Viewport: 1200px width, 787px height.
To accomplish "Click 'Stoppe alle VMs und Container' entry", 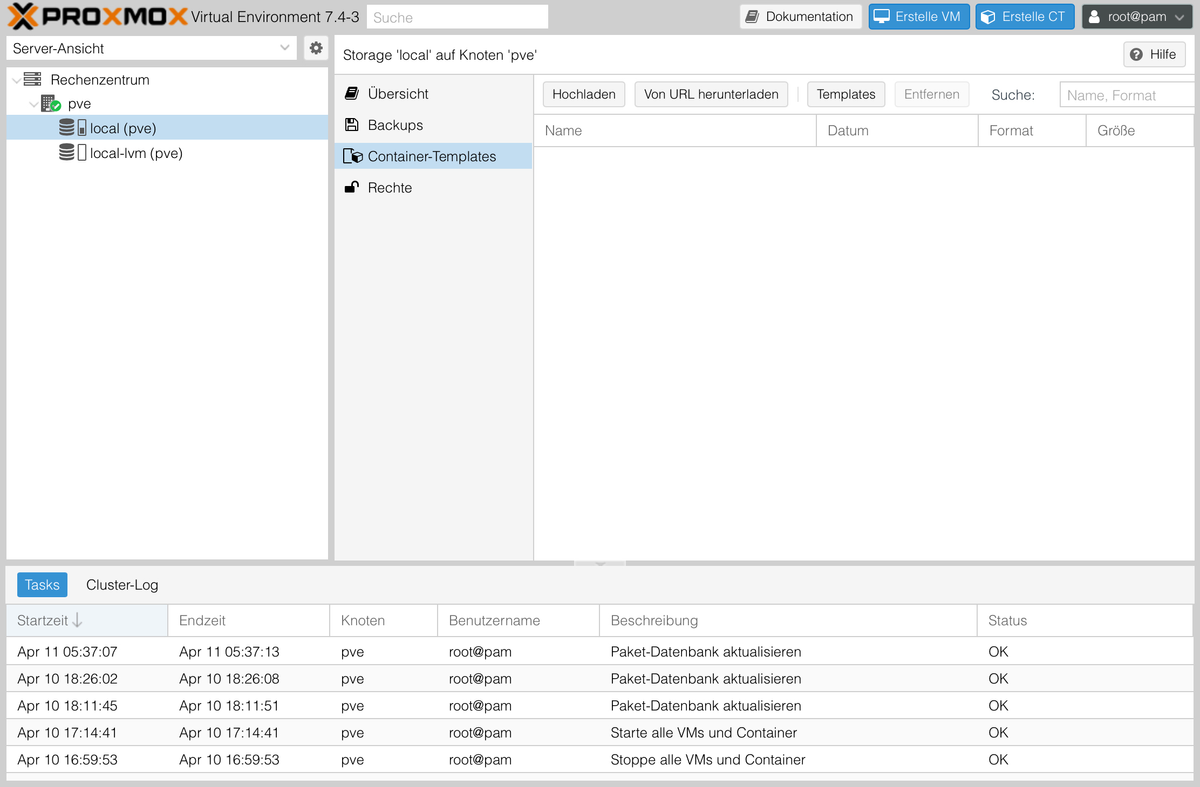I will 708,759.
